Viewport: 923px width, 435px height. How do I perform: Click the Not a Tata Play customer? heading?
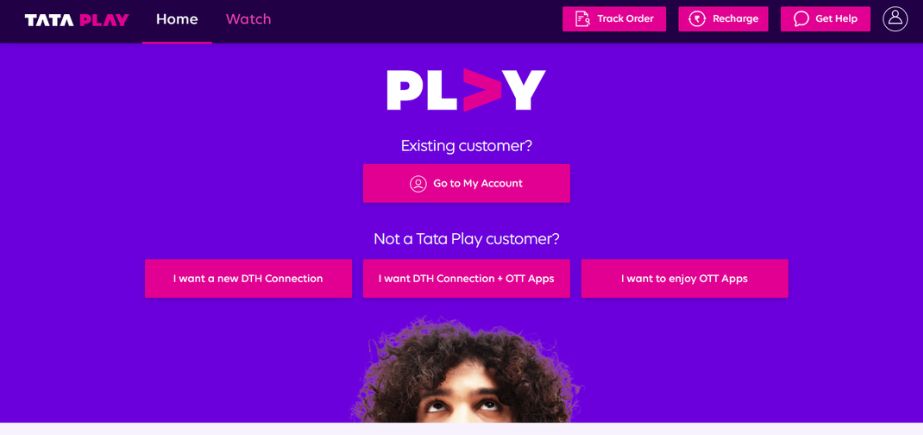(x=466, y=239)
